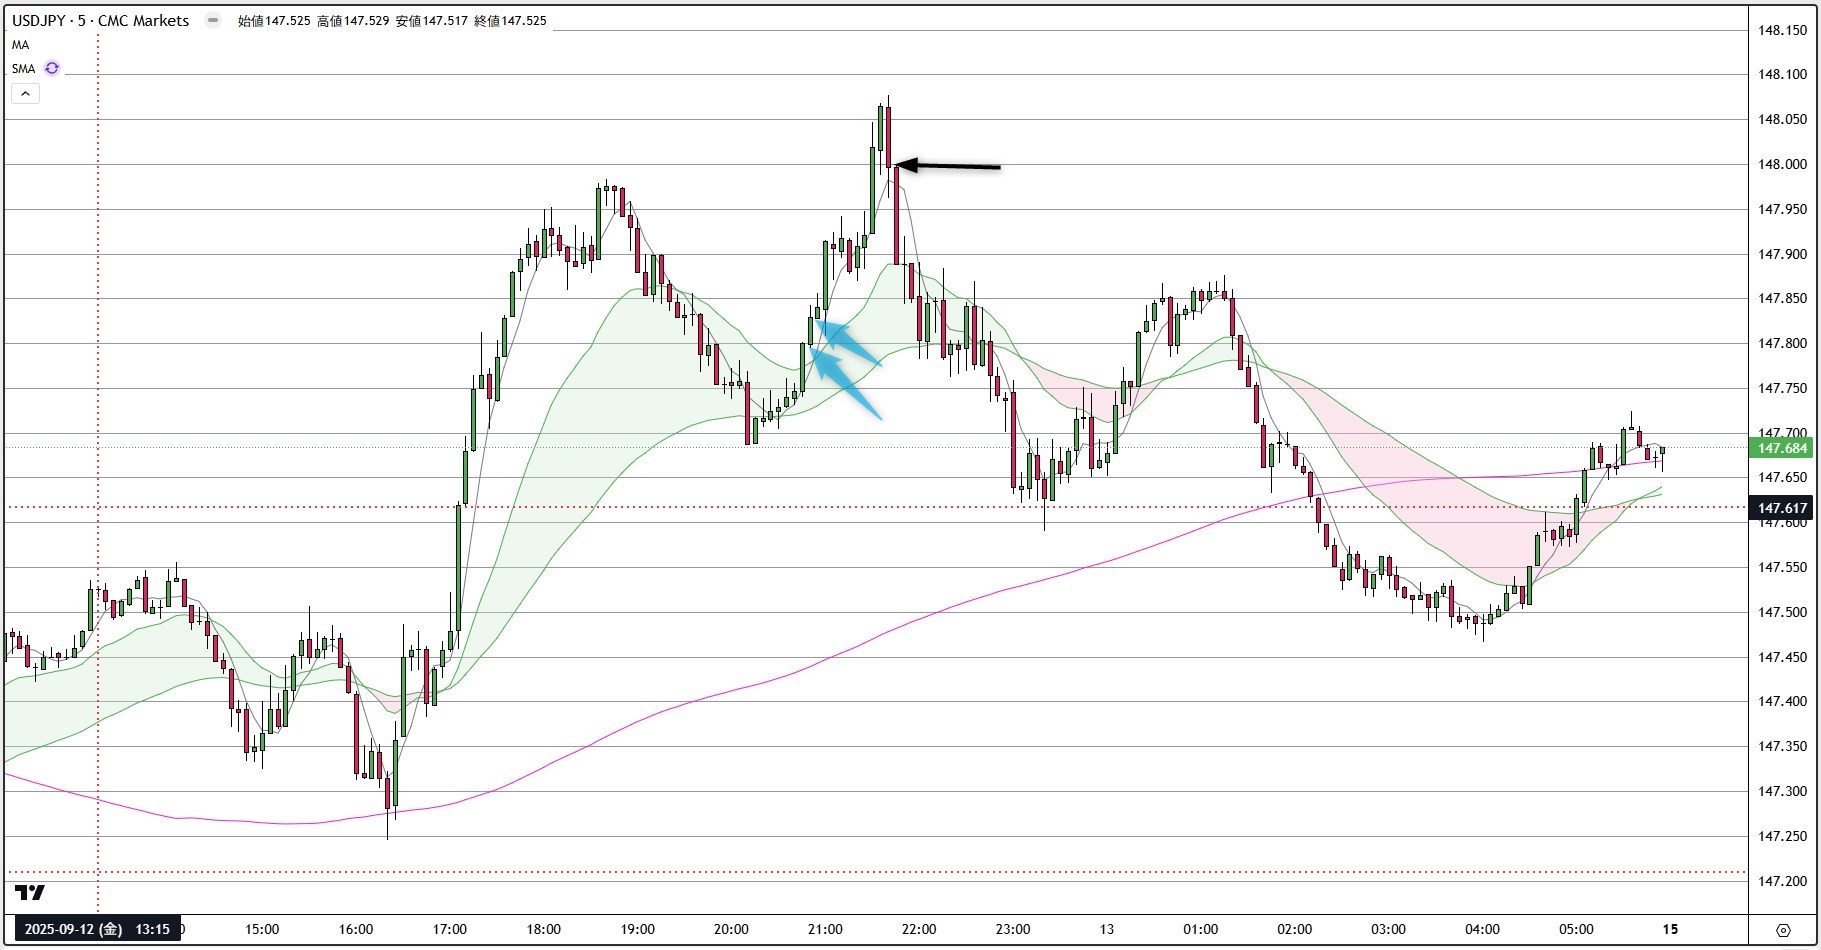This screenshot has width=1821, height=950.
Task: Click the TradingView logo
Action: (30, 892)
